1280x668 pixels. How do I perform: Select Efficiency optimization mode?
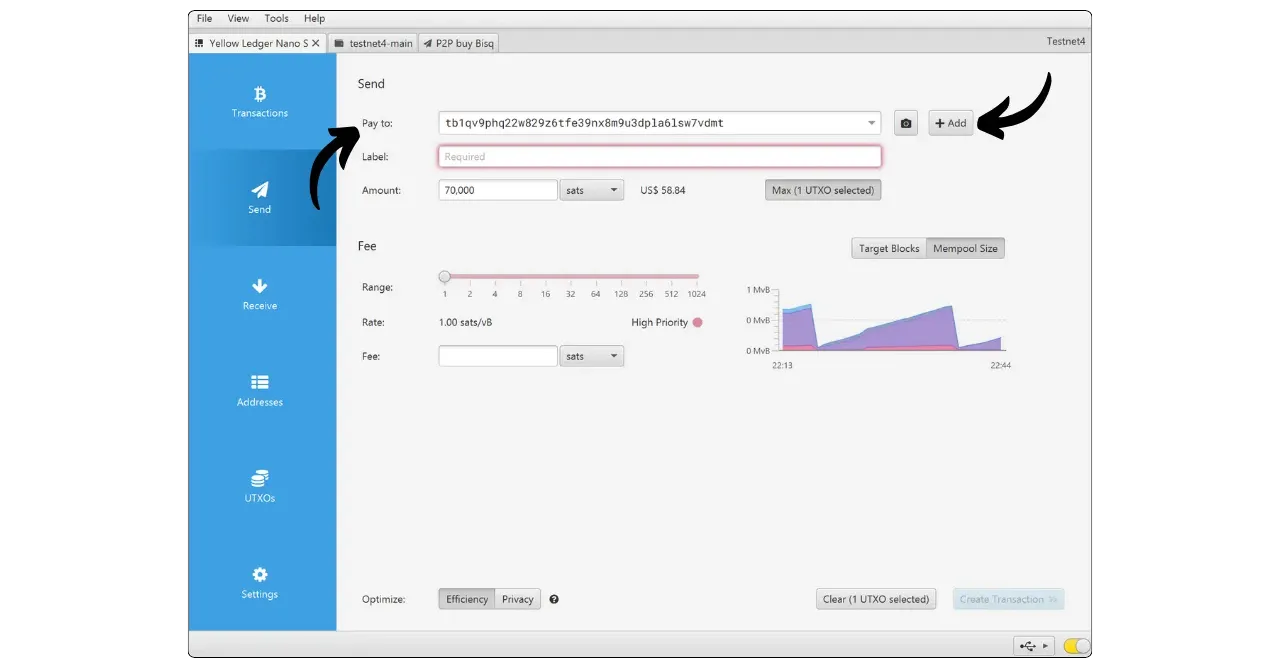467,599
